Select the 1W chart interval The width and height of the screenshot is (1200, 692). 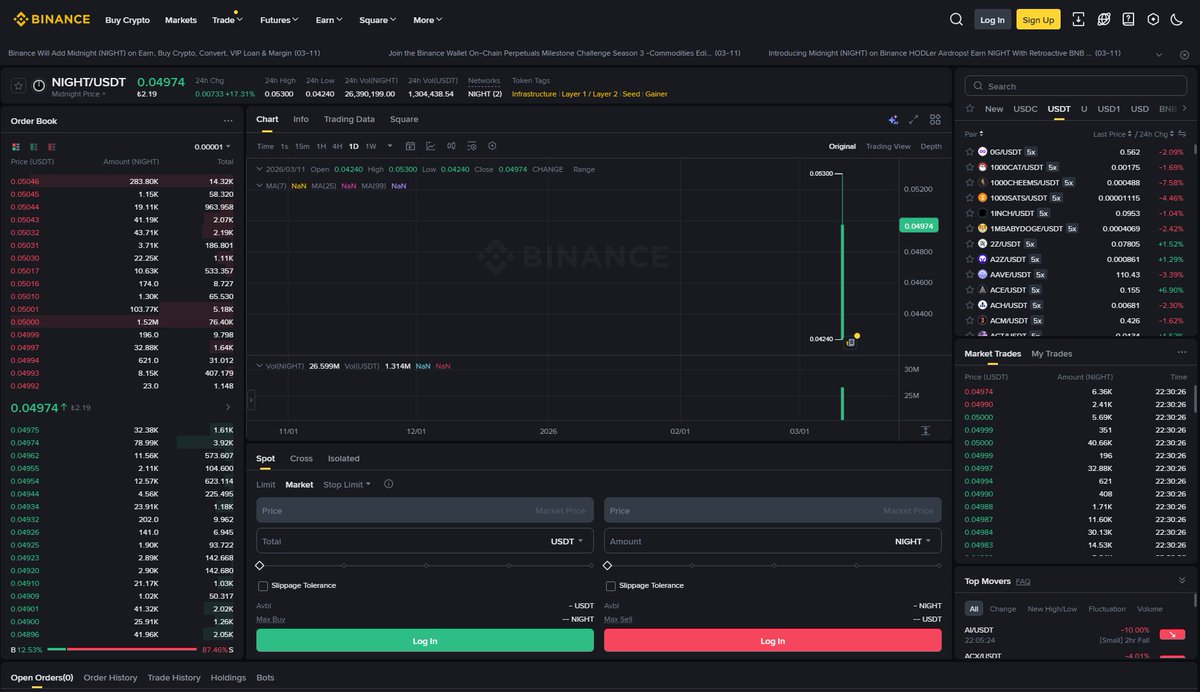[372, 146]
